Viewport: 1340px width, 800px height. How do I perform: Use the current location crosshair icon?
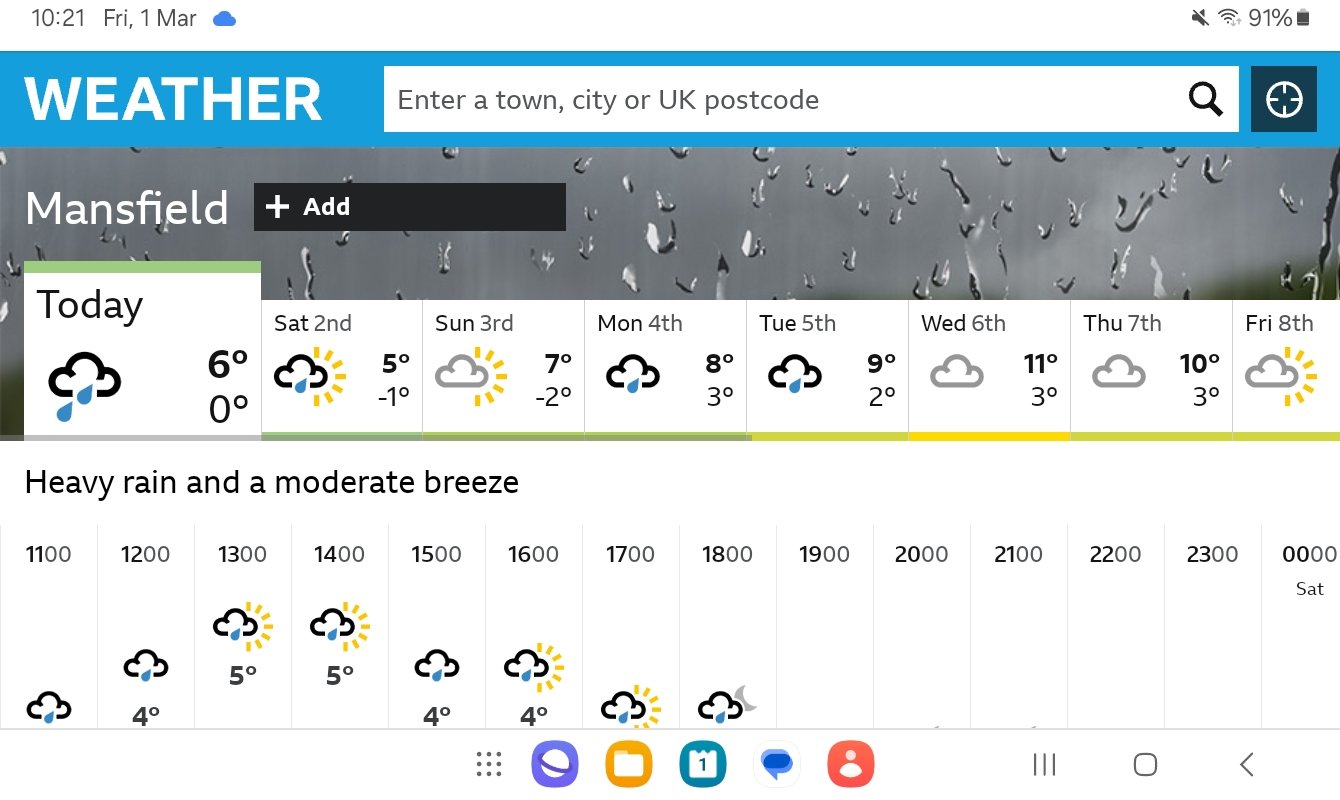(1284, 99)
